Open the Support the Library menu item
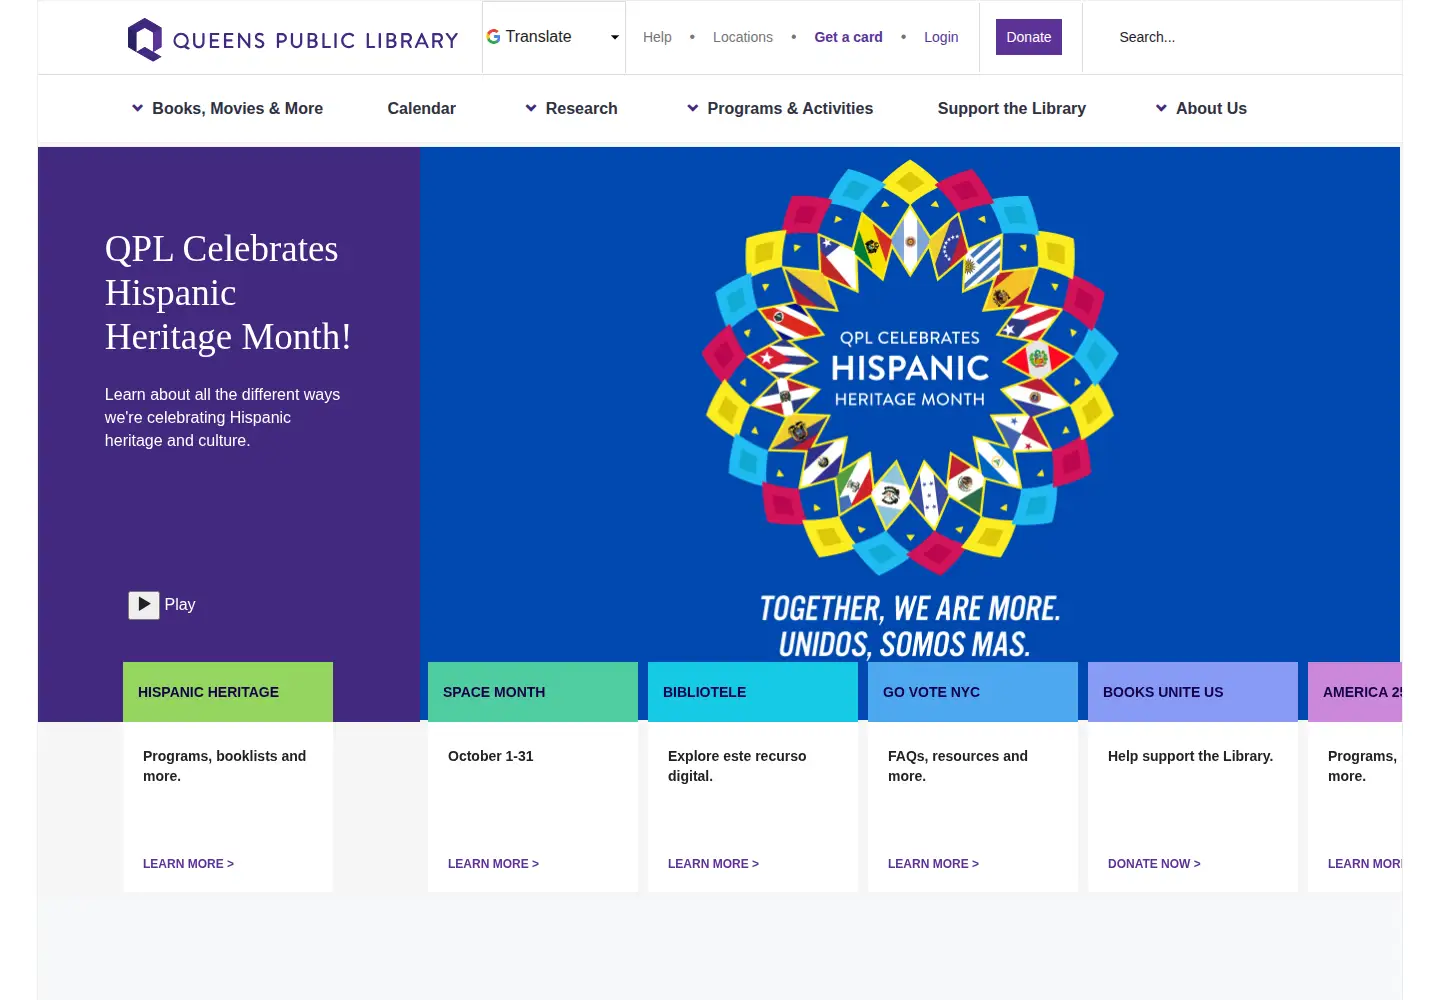This screenshot has height=1000, width=1440. pyautogui.click(x=1011, y=108)
